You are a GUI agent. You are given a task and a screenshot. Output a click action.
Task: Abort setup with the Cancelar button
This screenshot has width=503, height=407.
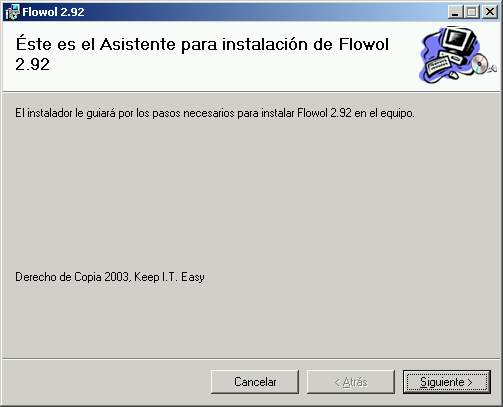pyautogui.click(x=255, y=382)
